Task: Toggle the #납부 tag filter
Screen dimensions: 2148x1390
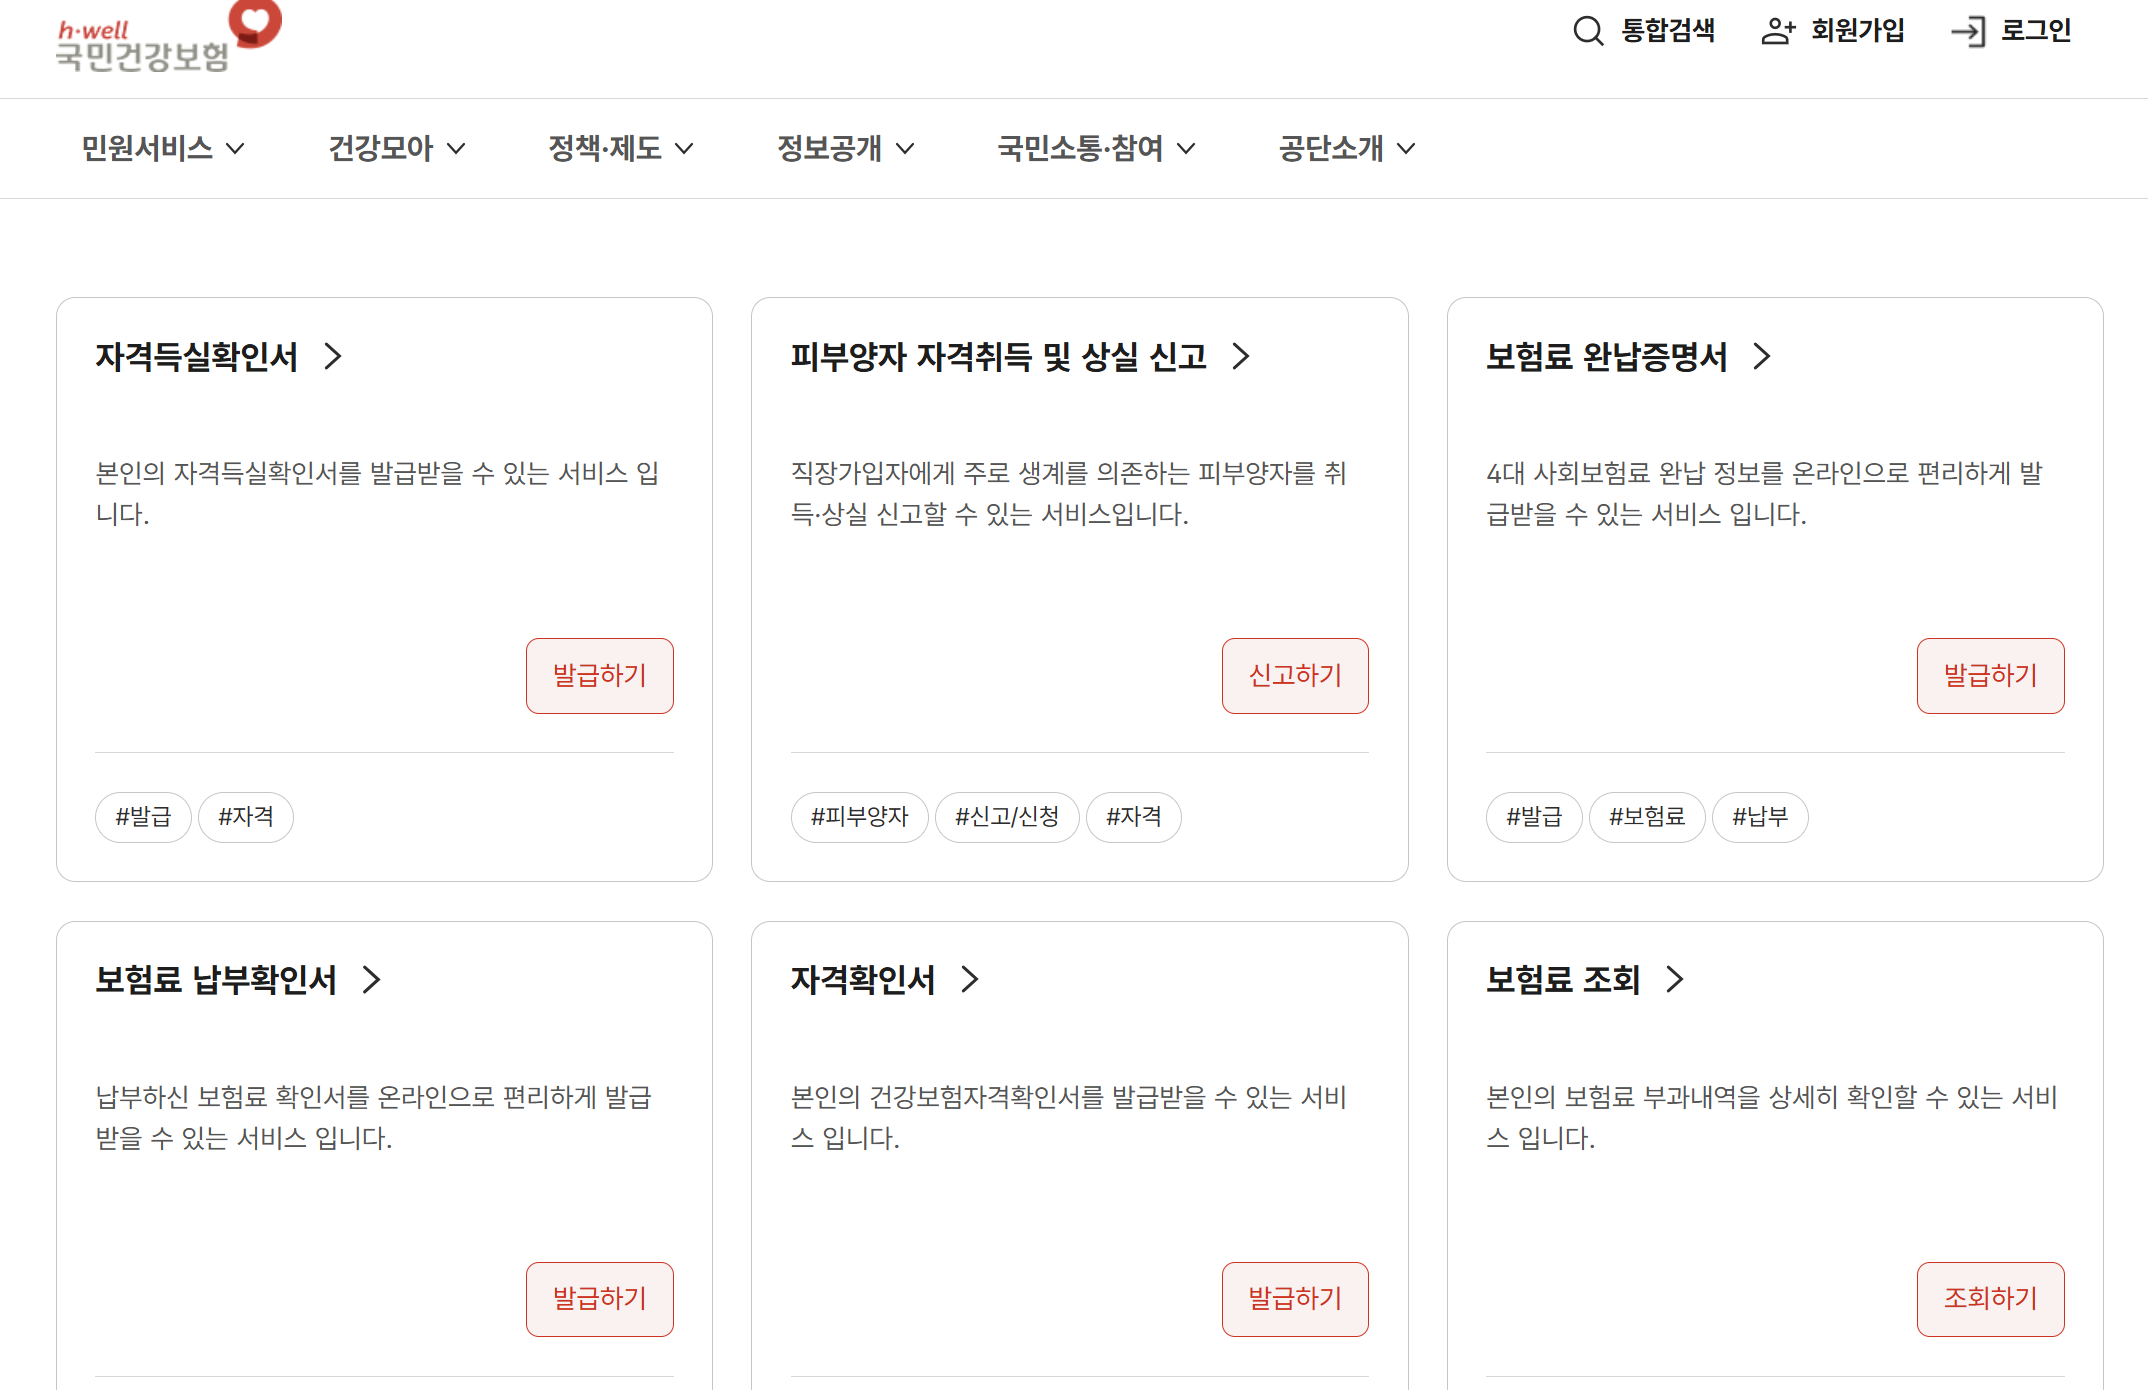Action: click(1759, 817)
